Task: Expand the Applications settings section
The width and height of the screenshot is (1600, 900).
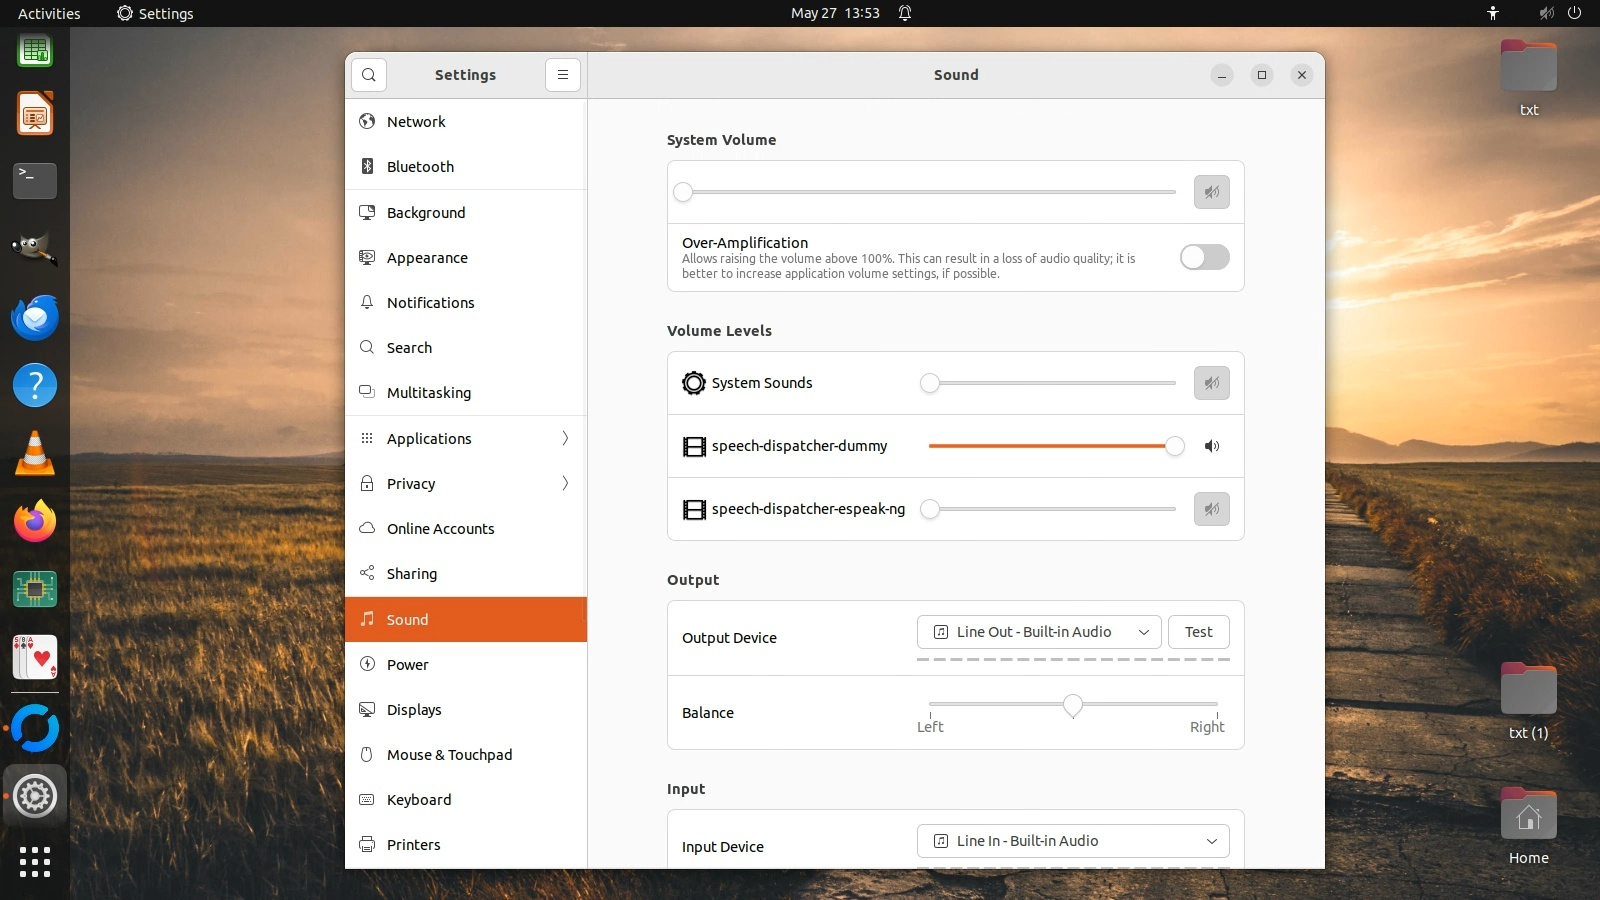Action: click(x=466, y=439)
